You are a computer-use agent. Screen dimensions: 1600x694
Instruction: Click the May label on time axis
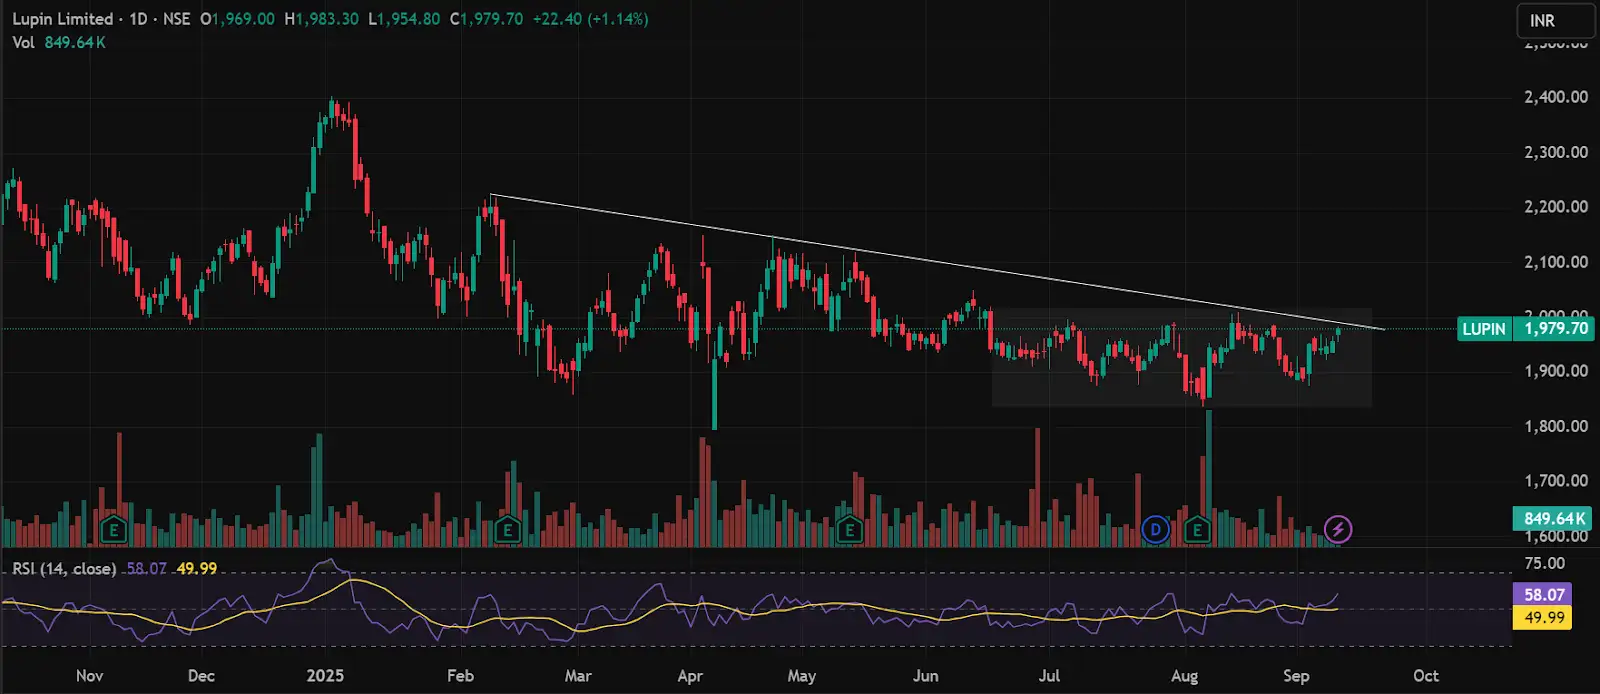(x=801, y=676)
